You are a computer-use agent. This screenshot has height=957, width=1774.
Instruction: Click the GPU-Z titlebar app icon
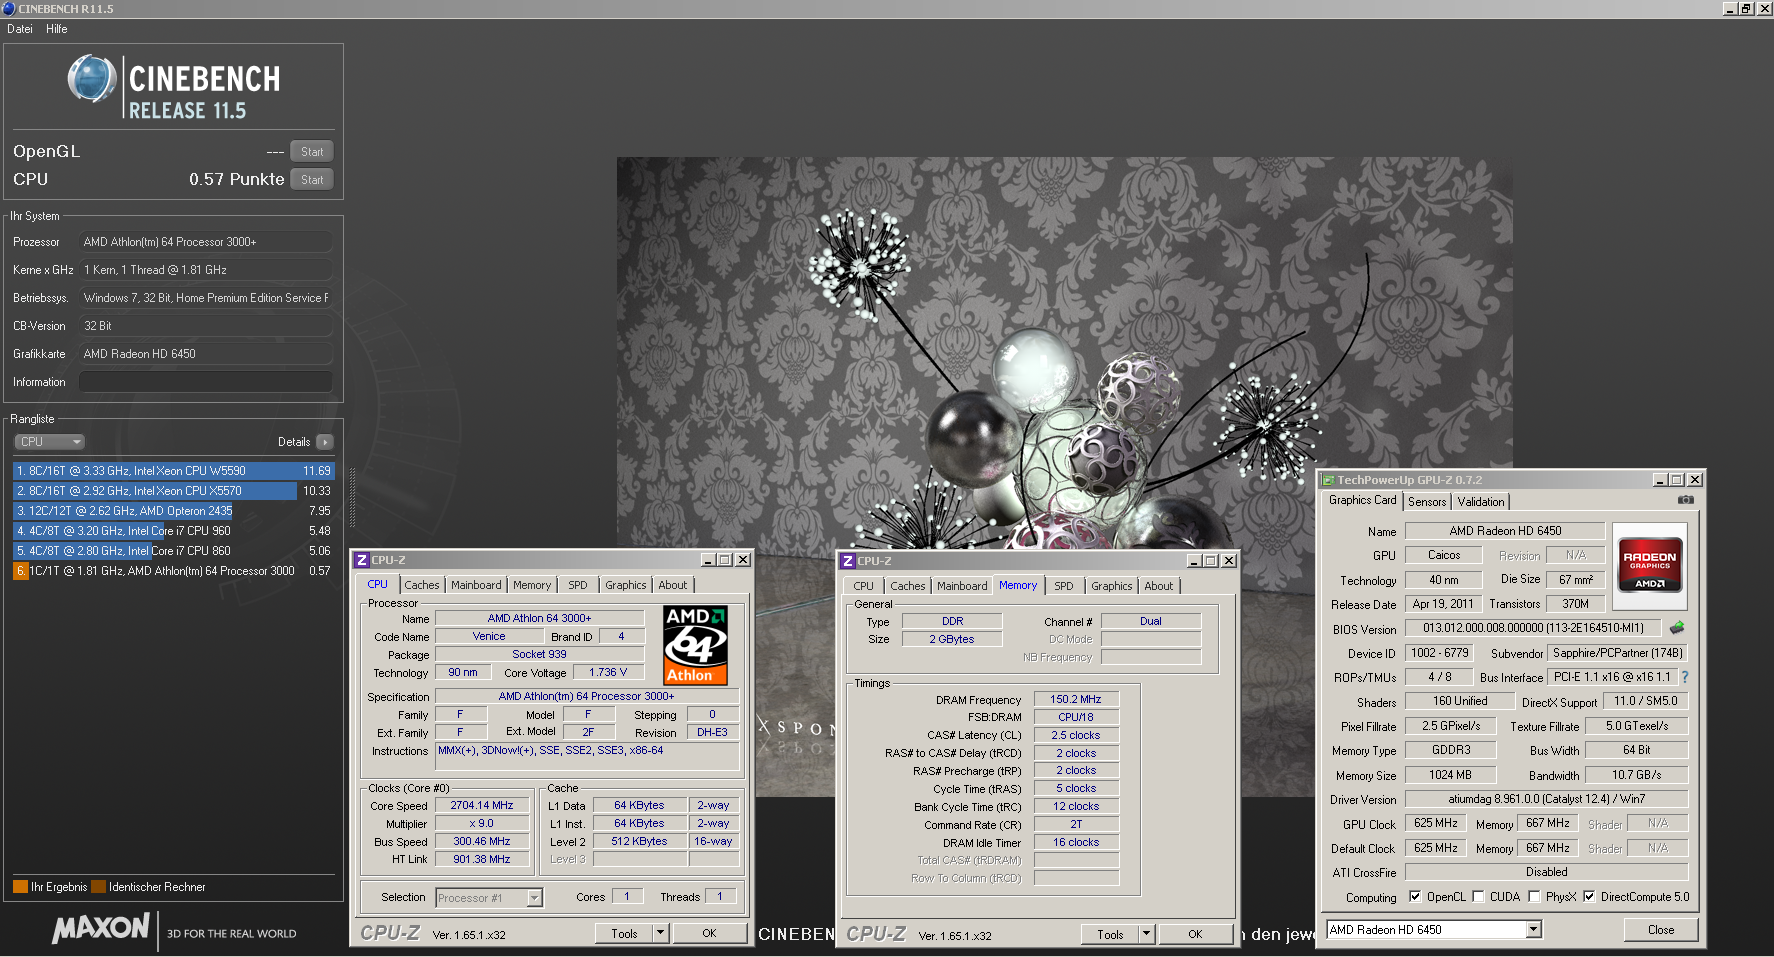click(x=1329, y=480)
